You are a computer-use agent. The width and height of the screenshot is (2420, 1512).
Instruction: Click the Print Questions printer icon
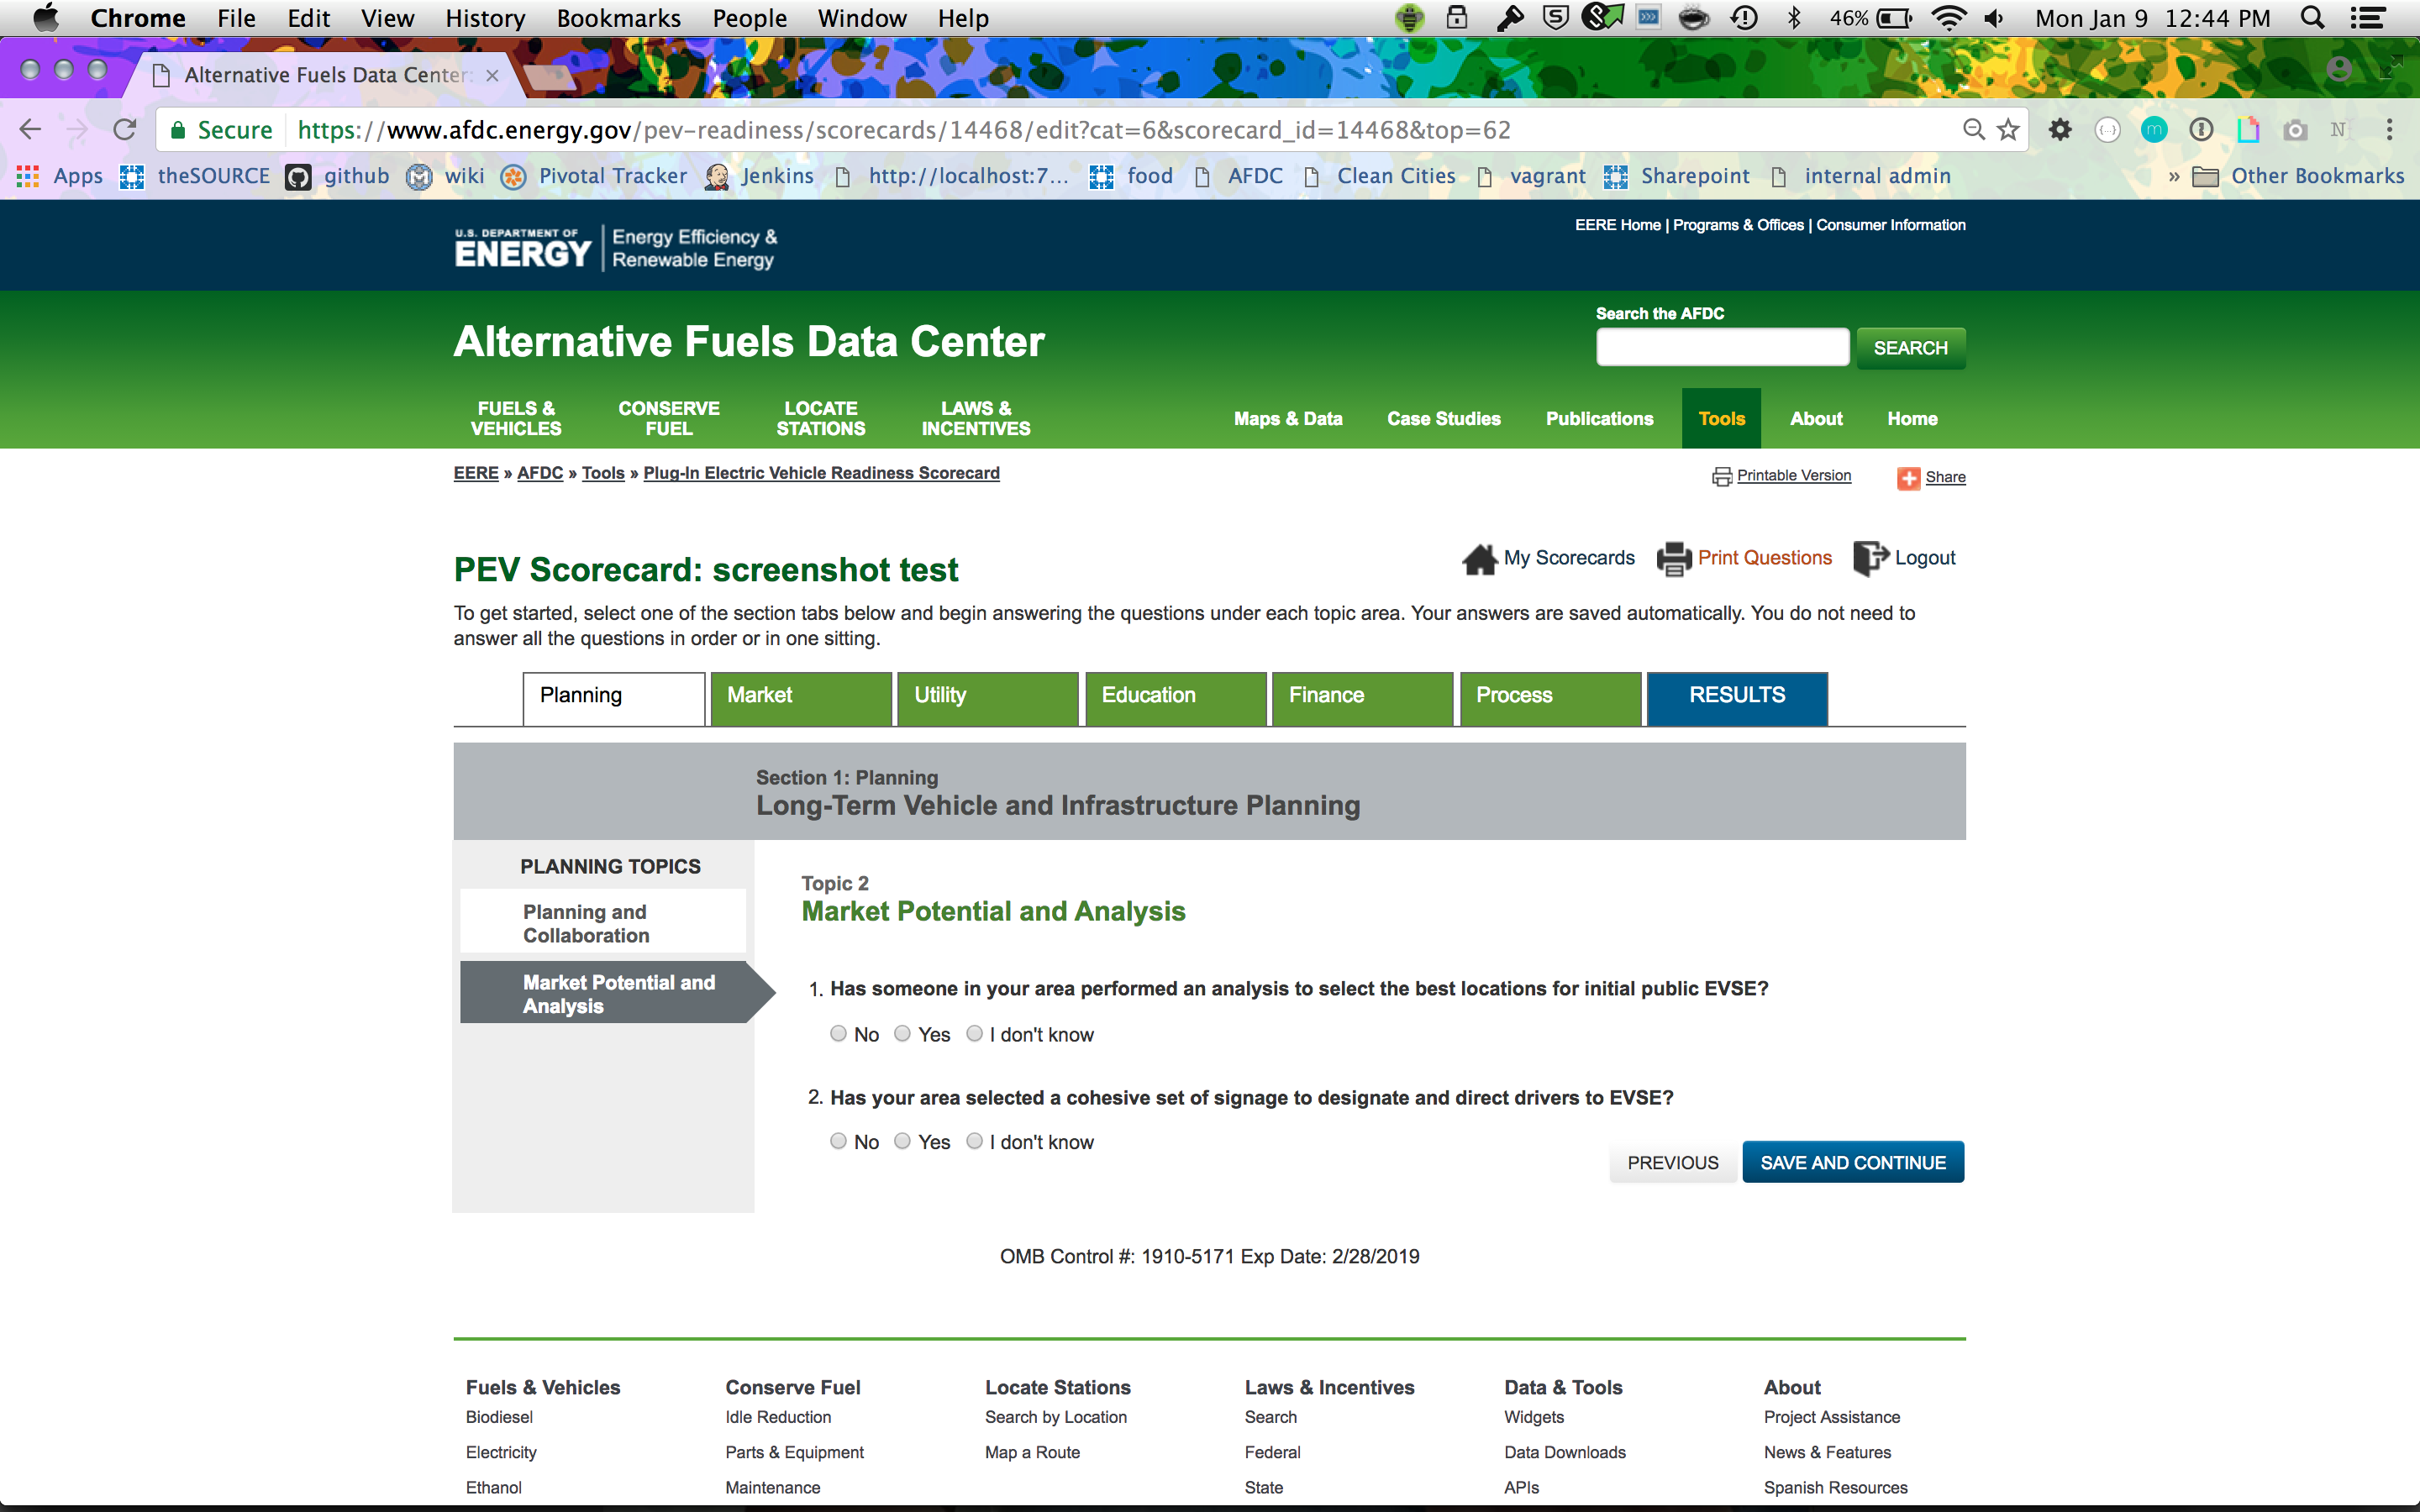[x=1674, y=559]
